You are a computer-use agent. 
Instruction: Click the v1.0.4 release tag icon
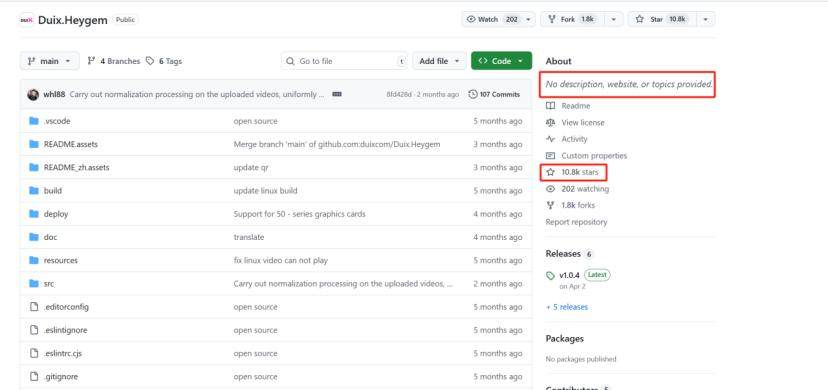click(551, 275)
